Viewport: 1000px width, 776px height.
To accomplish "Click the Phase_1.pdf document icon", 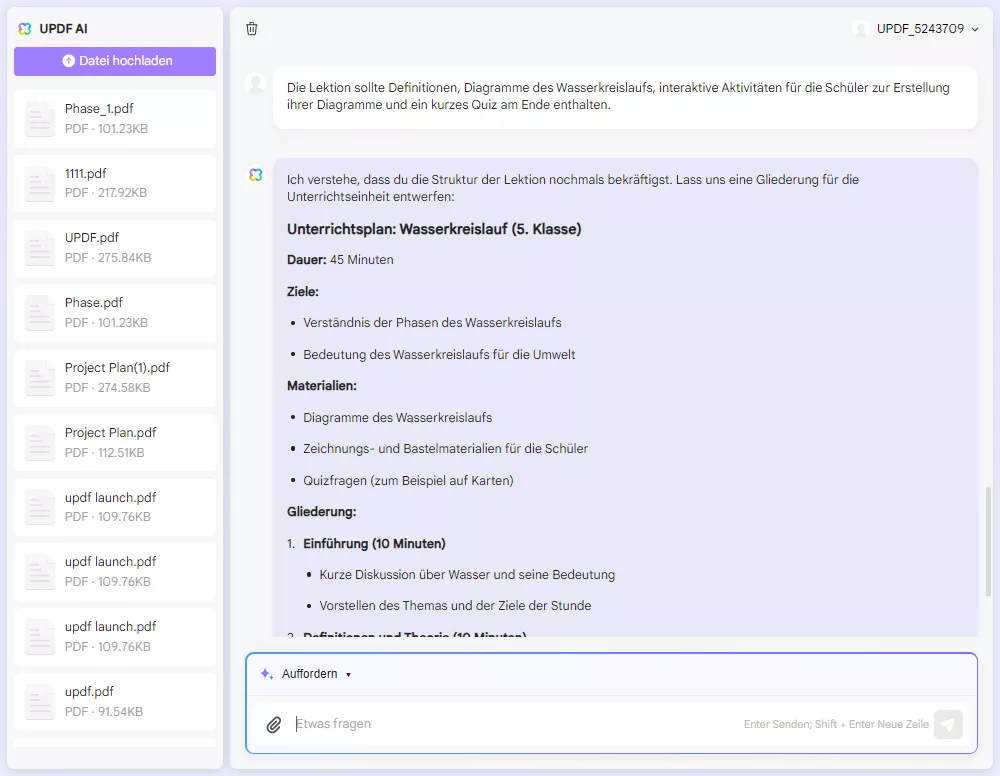I will click(x=40, y=119).
